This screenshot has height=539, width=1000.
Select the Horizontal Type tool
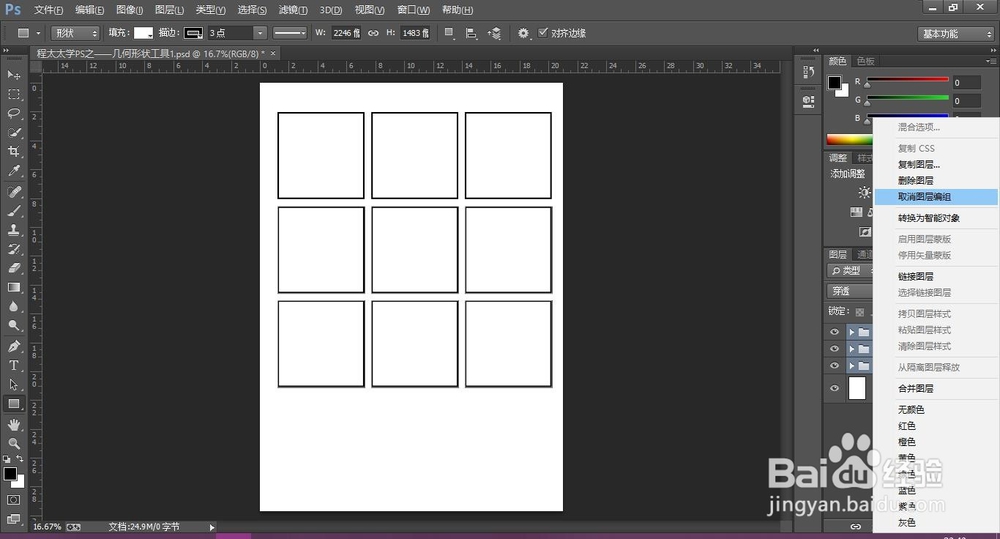click(13, 365)
